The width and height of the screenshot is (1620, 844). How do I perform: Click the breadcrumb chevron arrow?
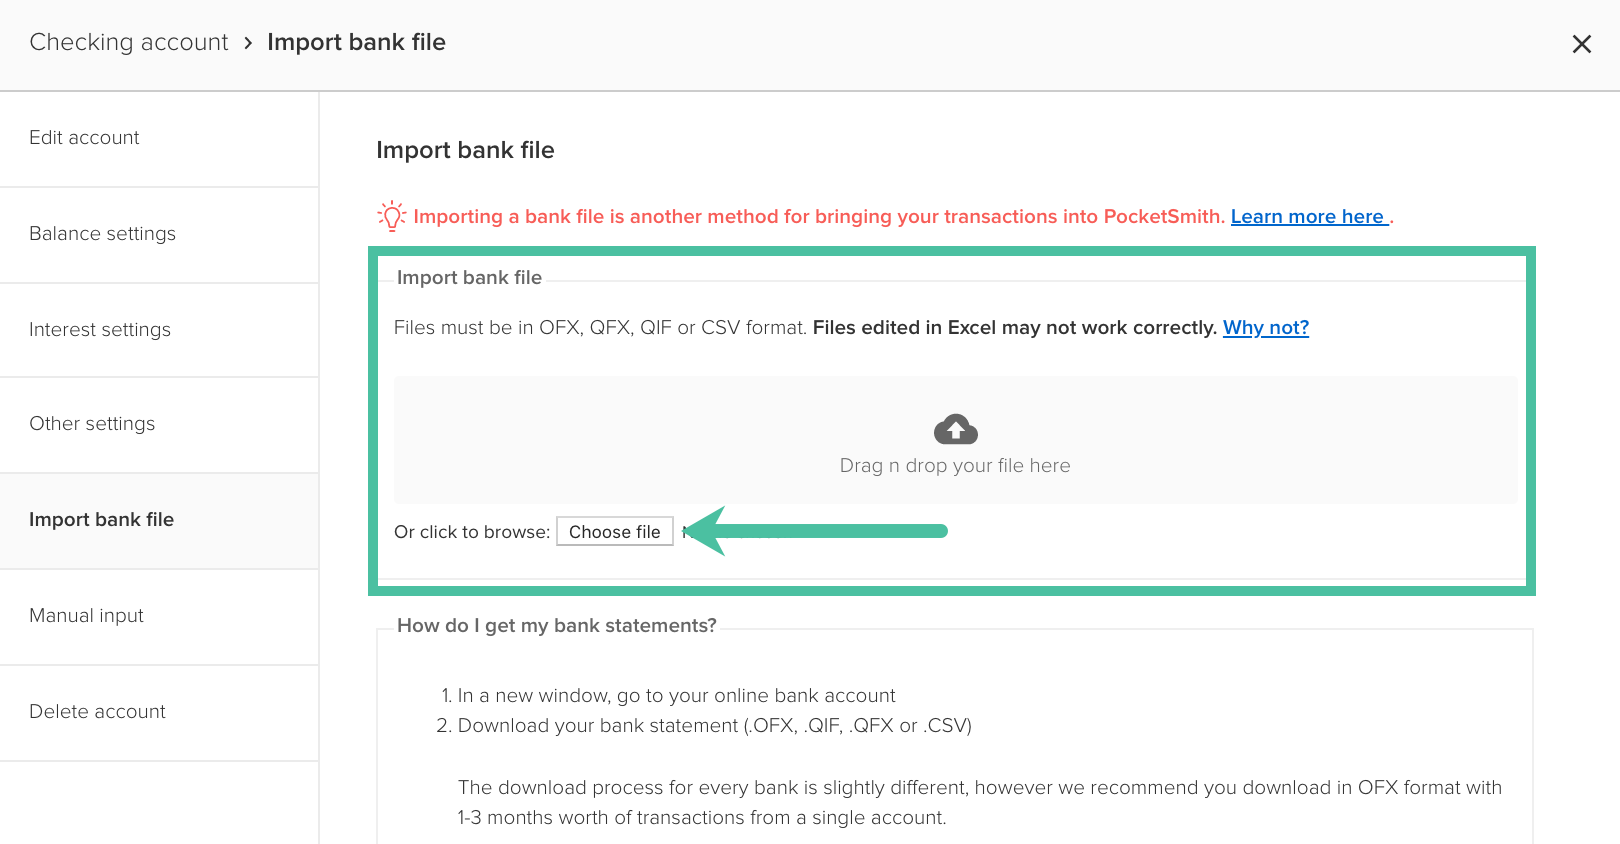pos(248,43)
